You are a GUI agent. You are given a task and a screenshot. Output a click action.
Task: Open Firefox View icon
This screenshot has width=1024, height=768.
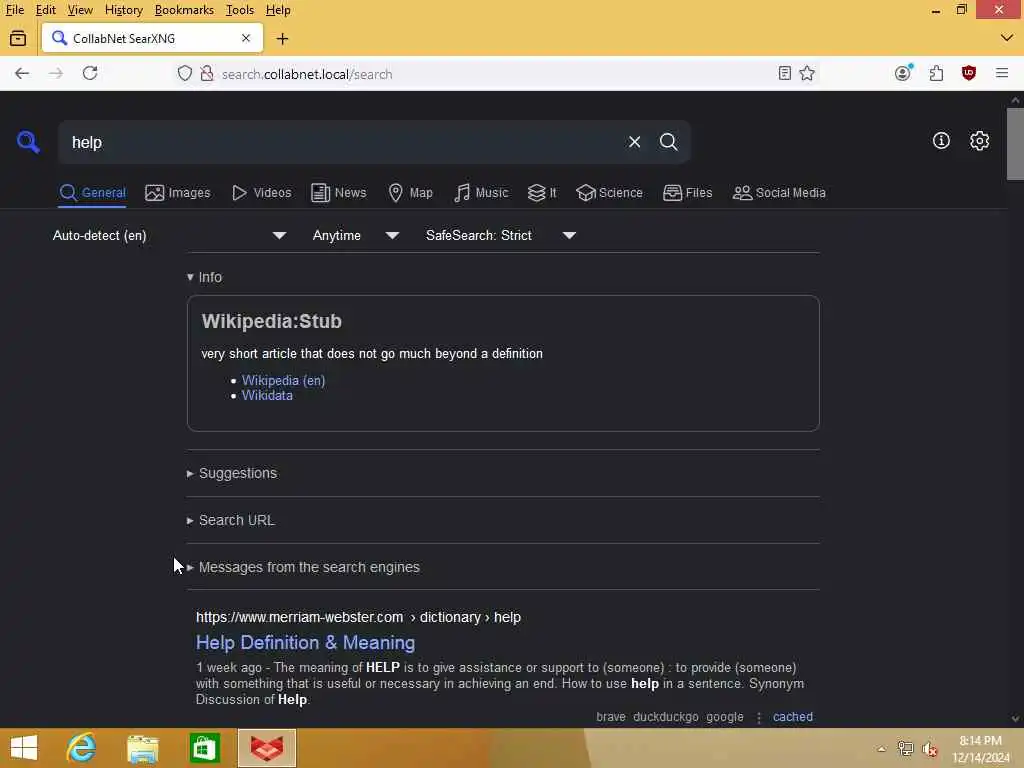(x=18, y=39)
